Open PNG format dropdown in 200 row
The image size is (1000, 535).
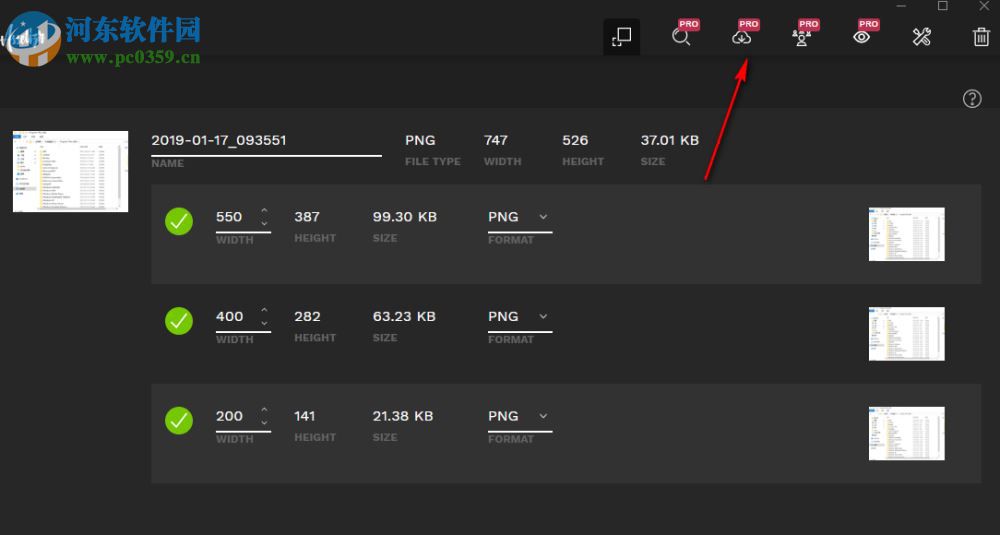point(520,416)
